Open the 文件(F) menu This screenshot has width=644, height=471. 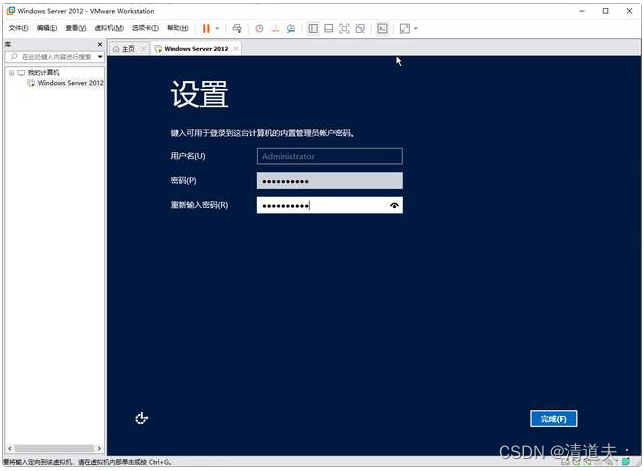click(18, 28)
